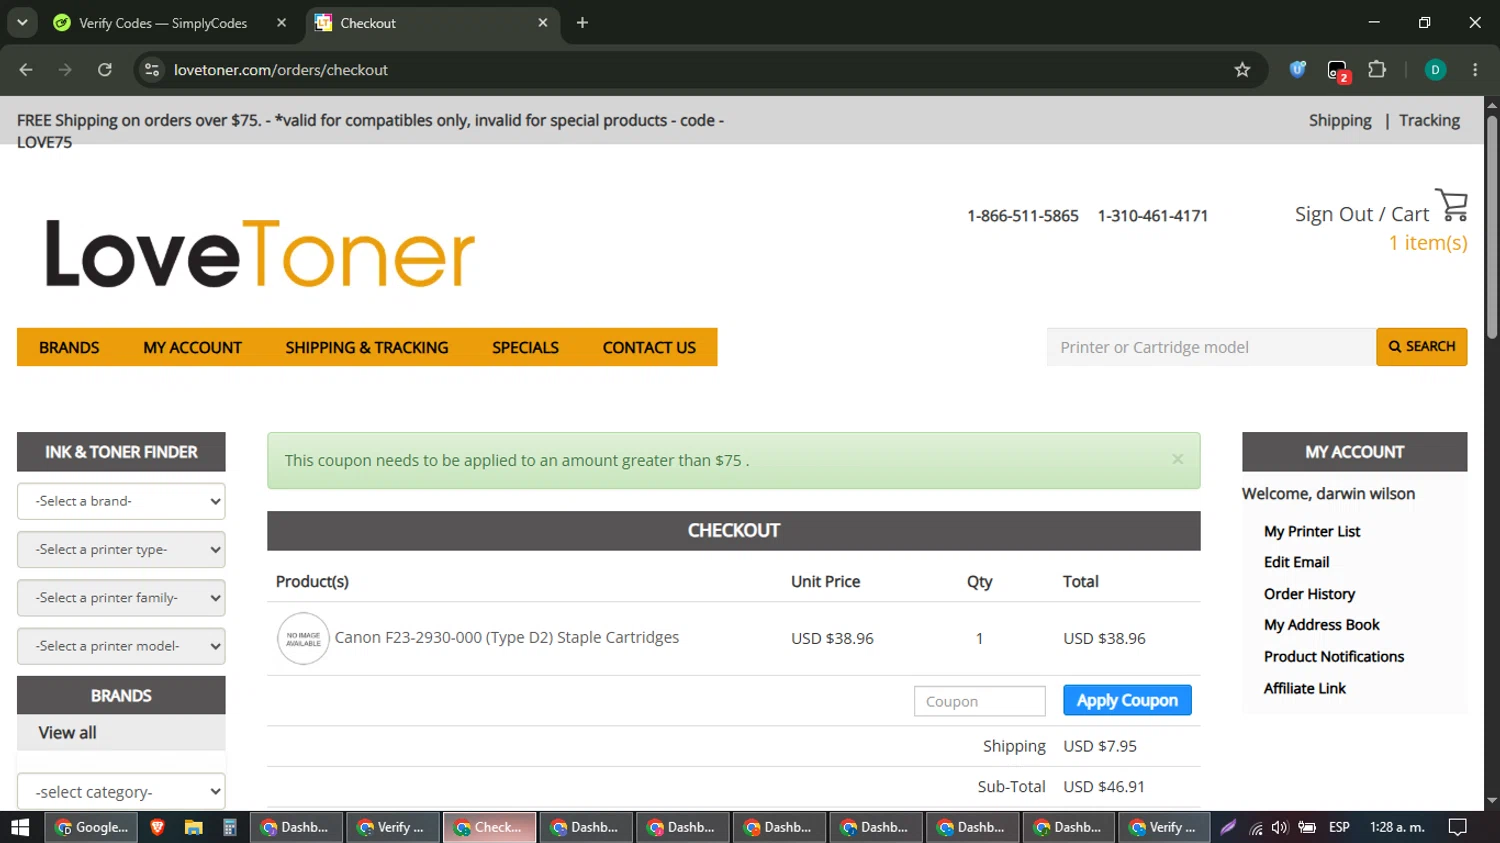Open the D profile avatar
The height and width of the screenshot is (843, 1500).
(x=1435, y=70)
